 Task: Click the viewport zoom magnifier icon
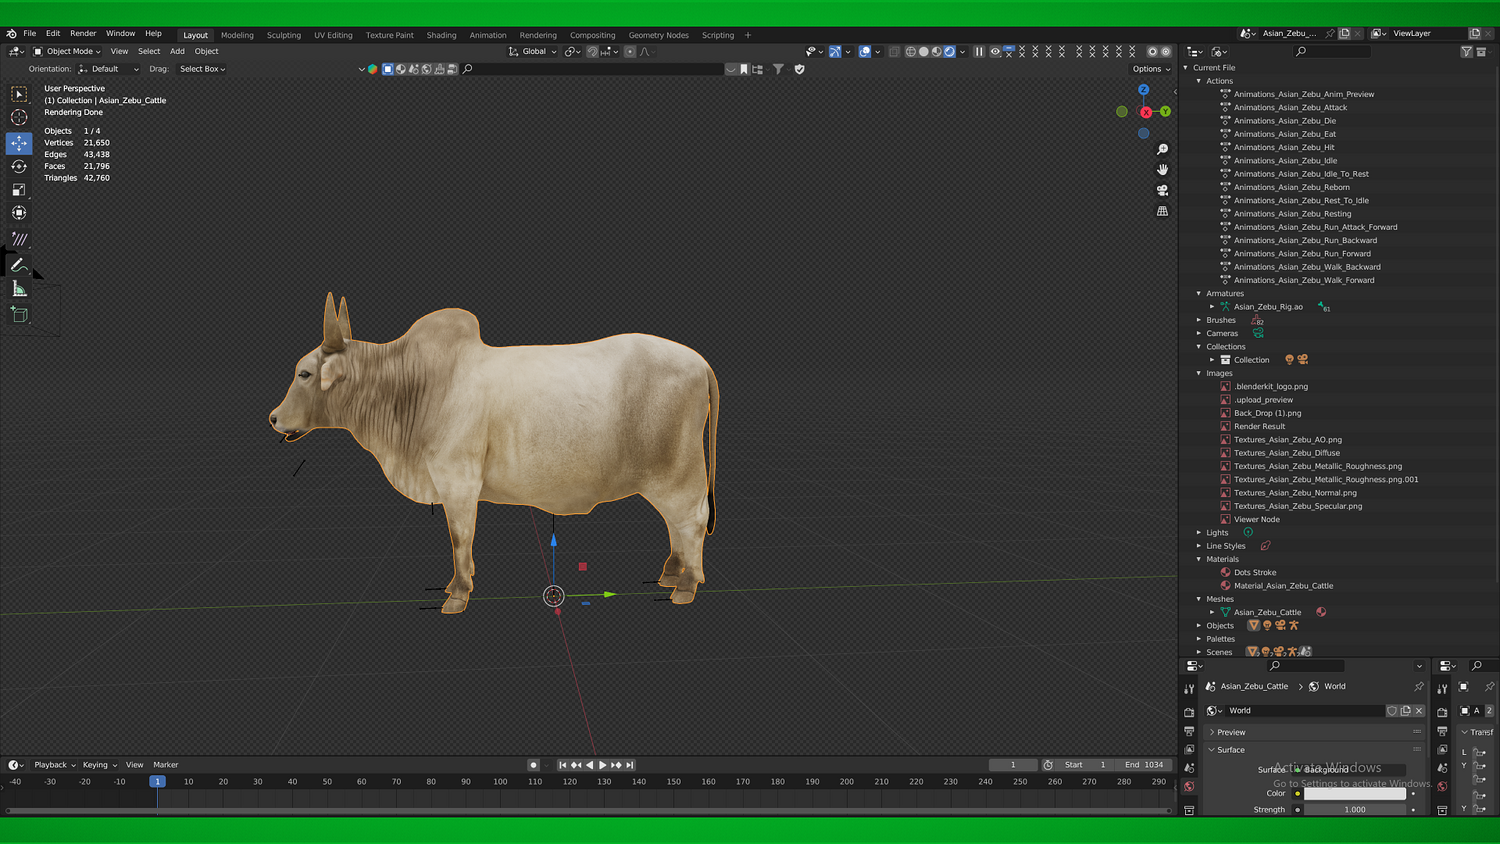click(x=1162, y=149)
